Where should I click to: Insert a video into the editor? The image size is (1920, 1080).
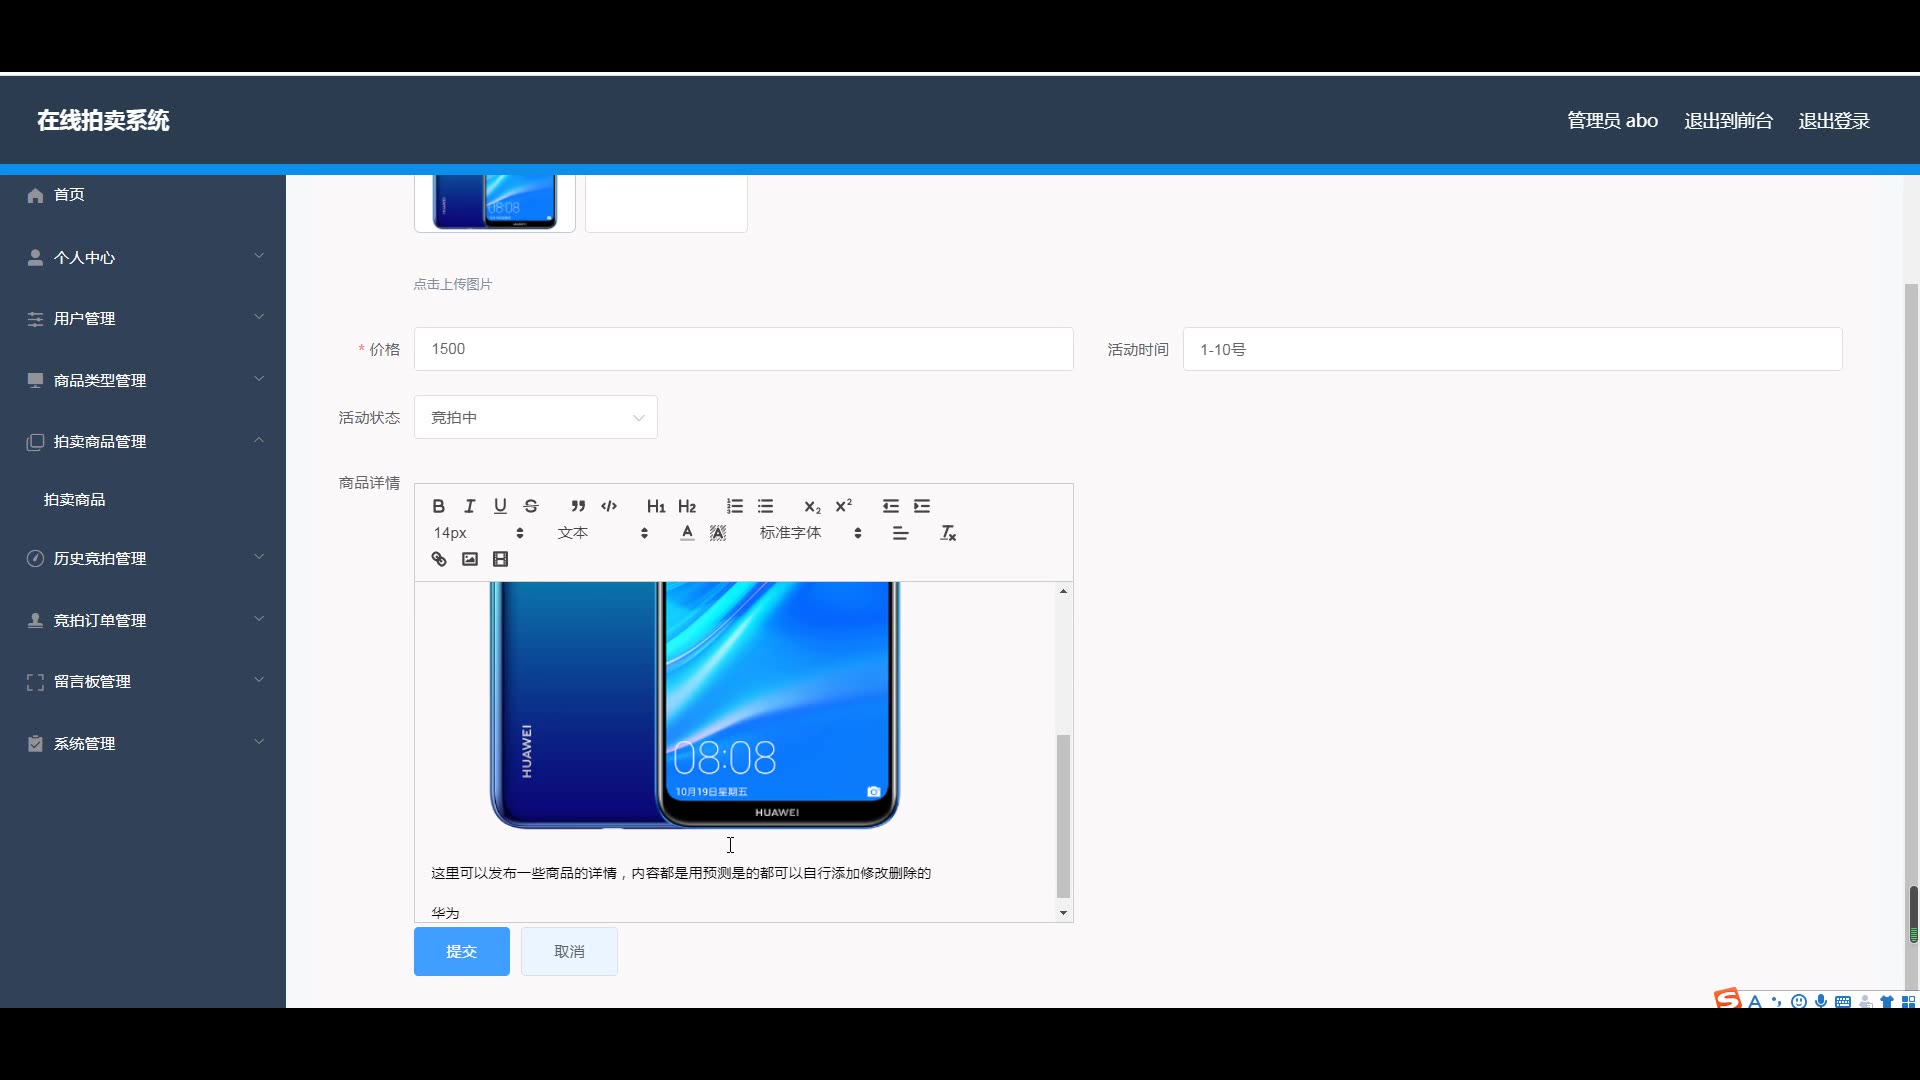pos(501,559)
